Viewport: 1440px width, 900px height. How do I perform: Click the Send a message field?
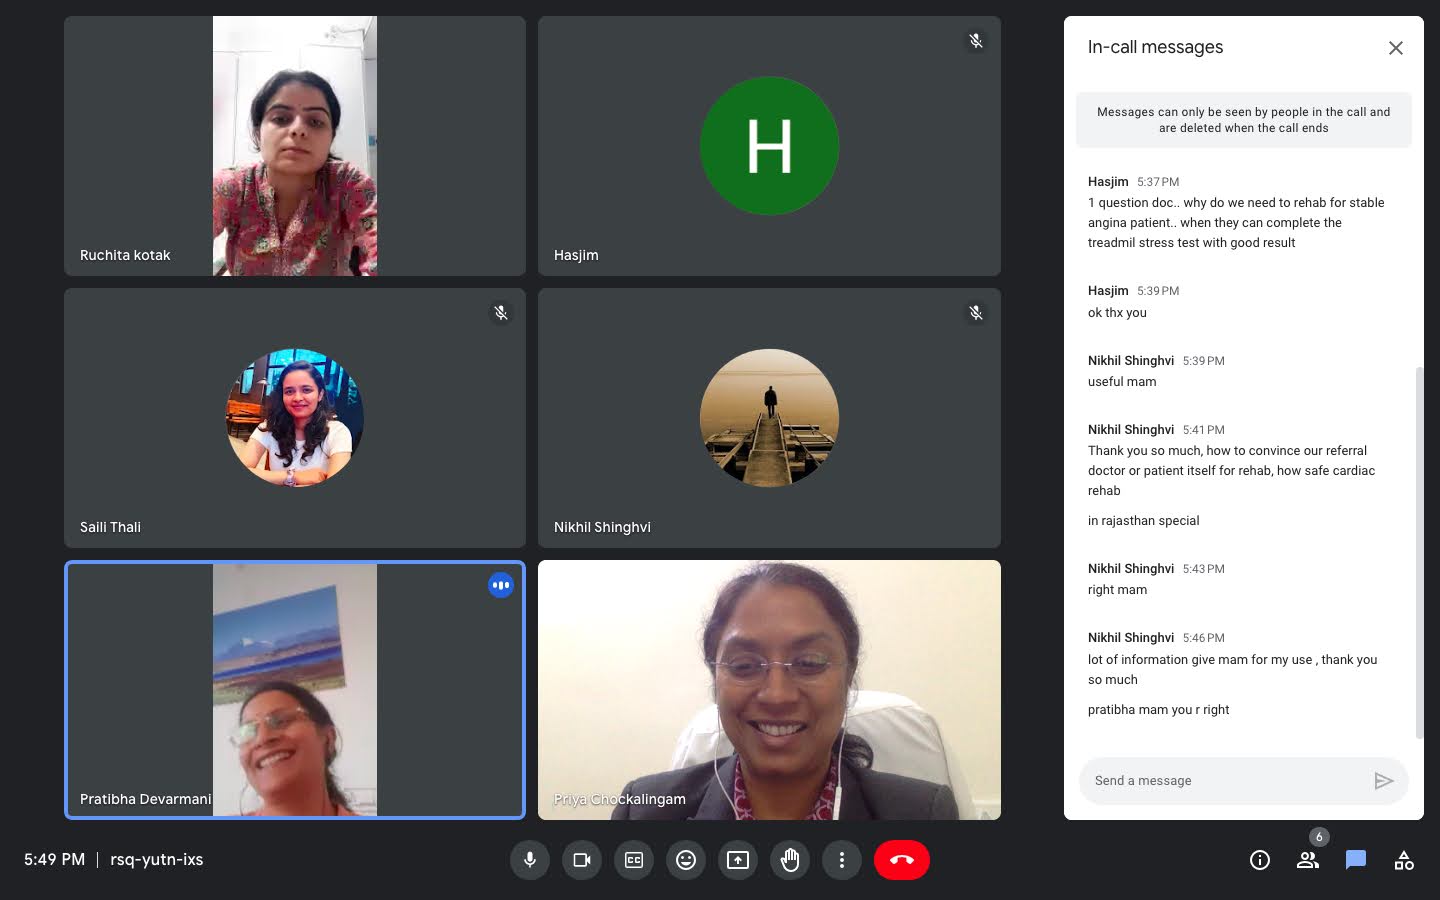[x=1225, y=781]
